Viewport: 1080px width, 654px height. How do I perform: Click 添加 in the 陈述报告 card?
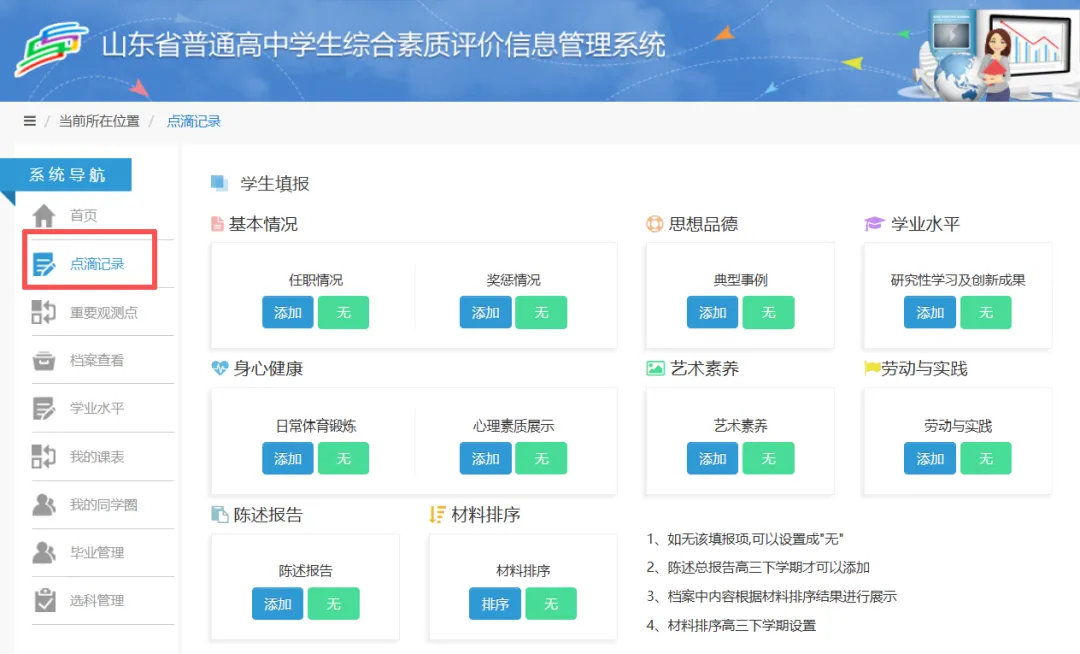pos(278,604)
